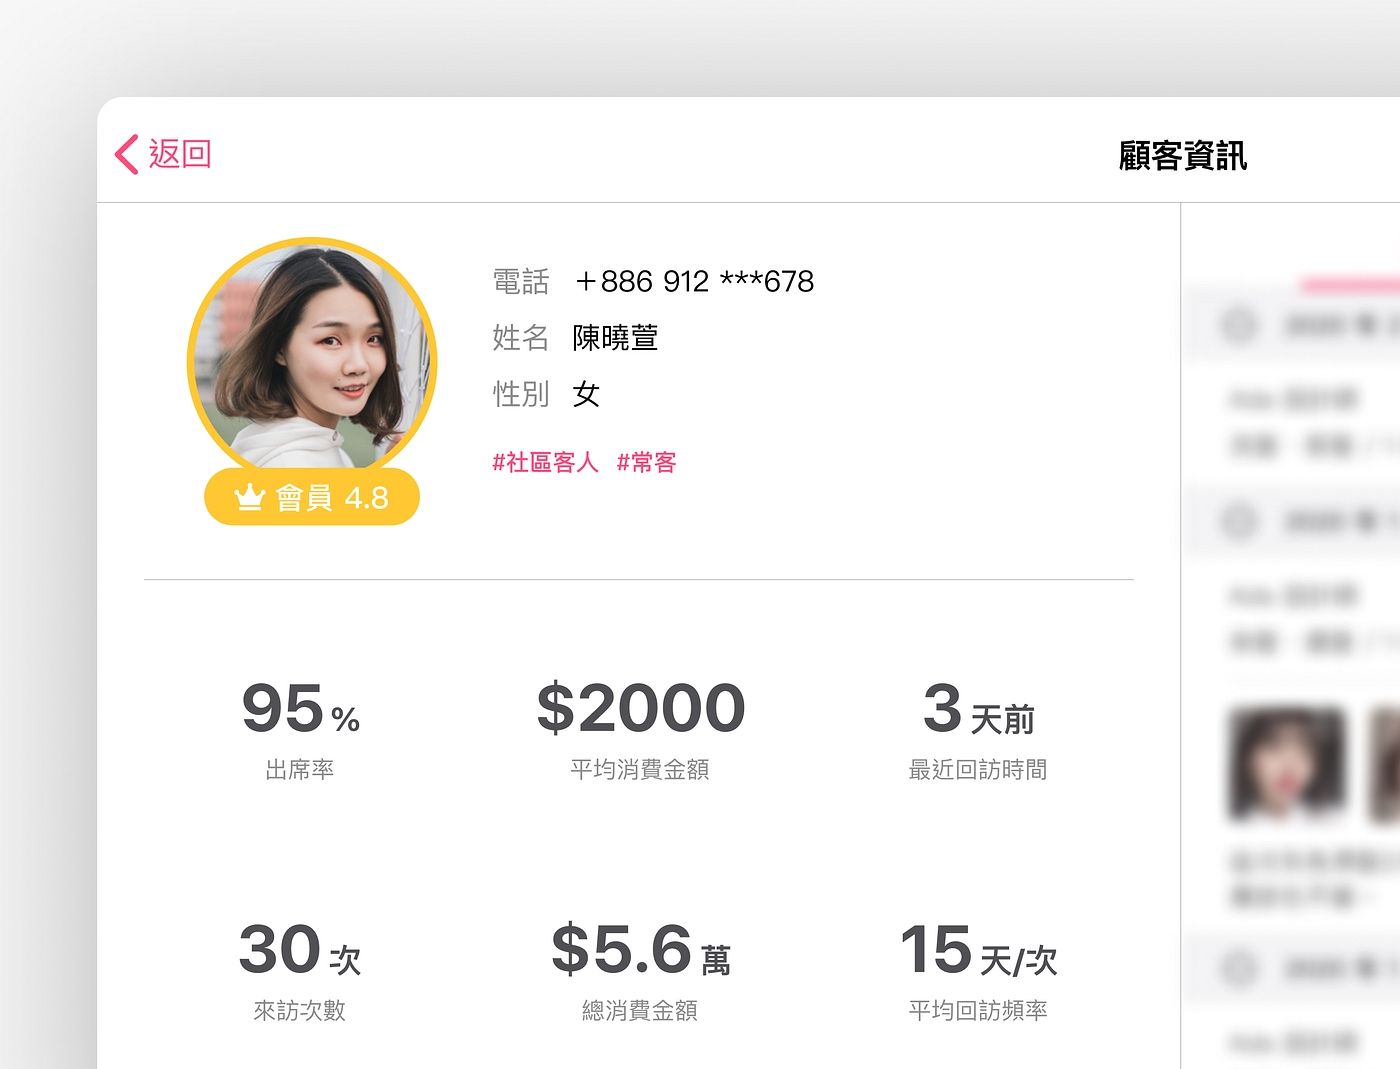This screenshot has height=1069, width=1400.
Task: Open the blurred face photo in right panel
Action: tap(1286, 765)
